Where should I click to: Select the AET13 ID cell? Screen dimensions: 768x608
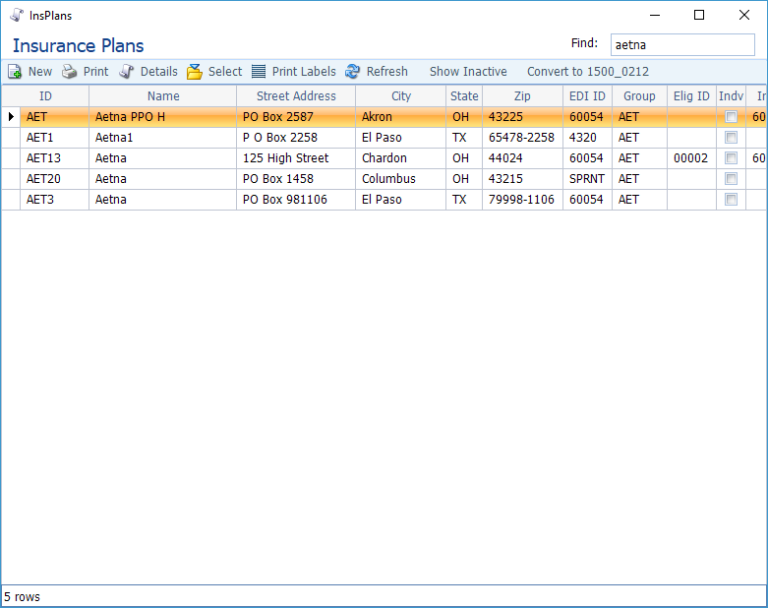point(54,158)
